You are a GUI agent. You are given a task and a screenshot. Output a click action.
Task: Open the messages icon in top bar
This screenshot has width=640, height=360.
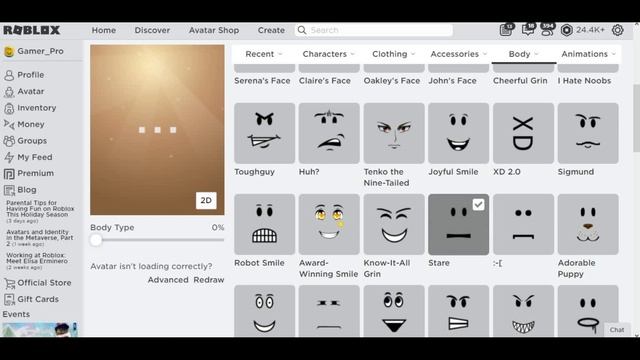(x=528, y=30)
